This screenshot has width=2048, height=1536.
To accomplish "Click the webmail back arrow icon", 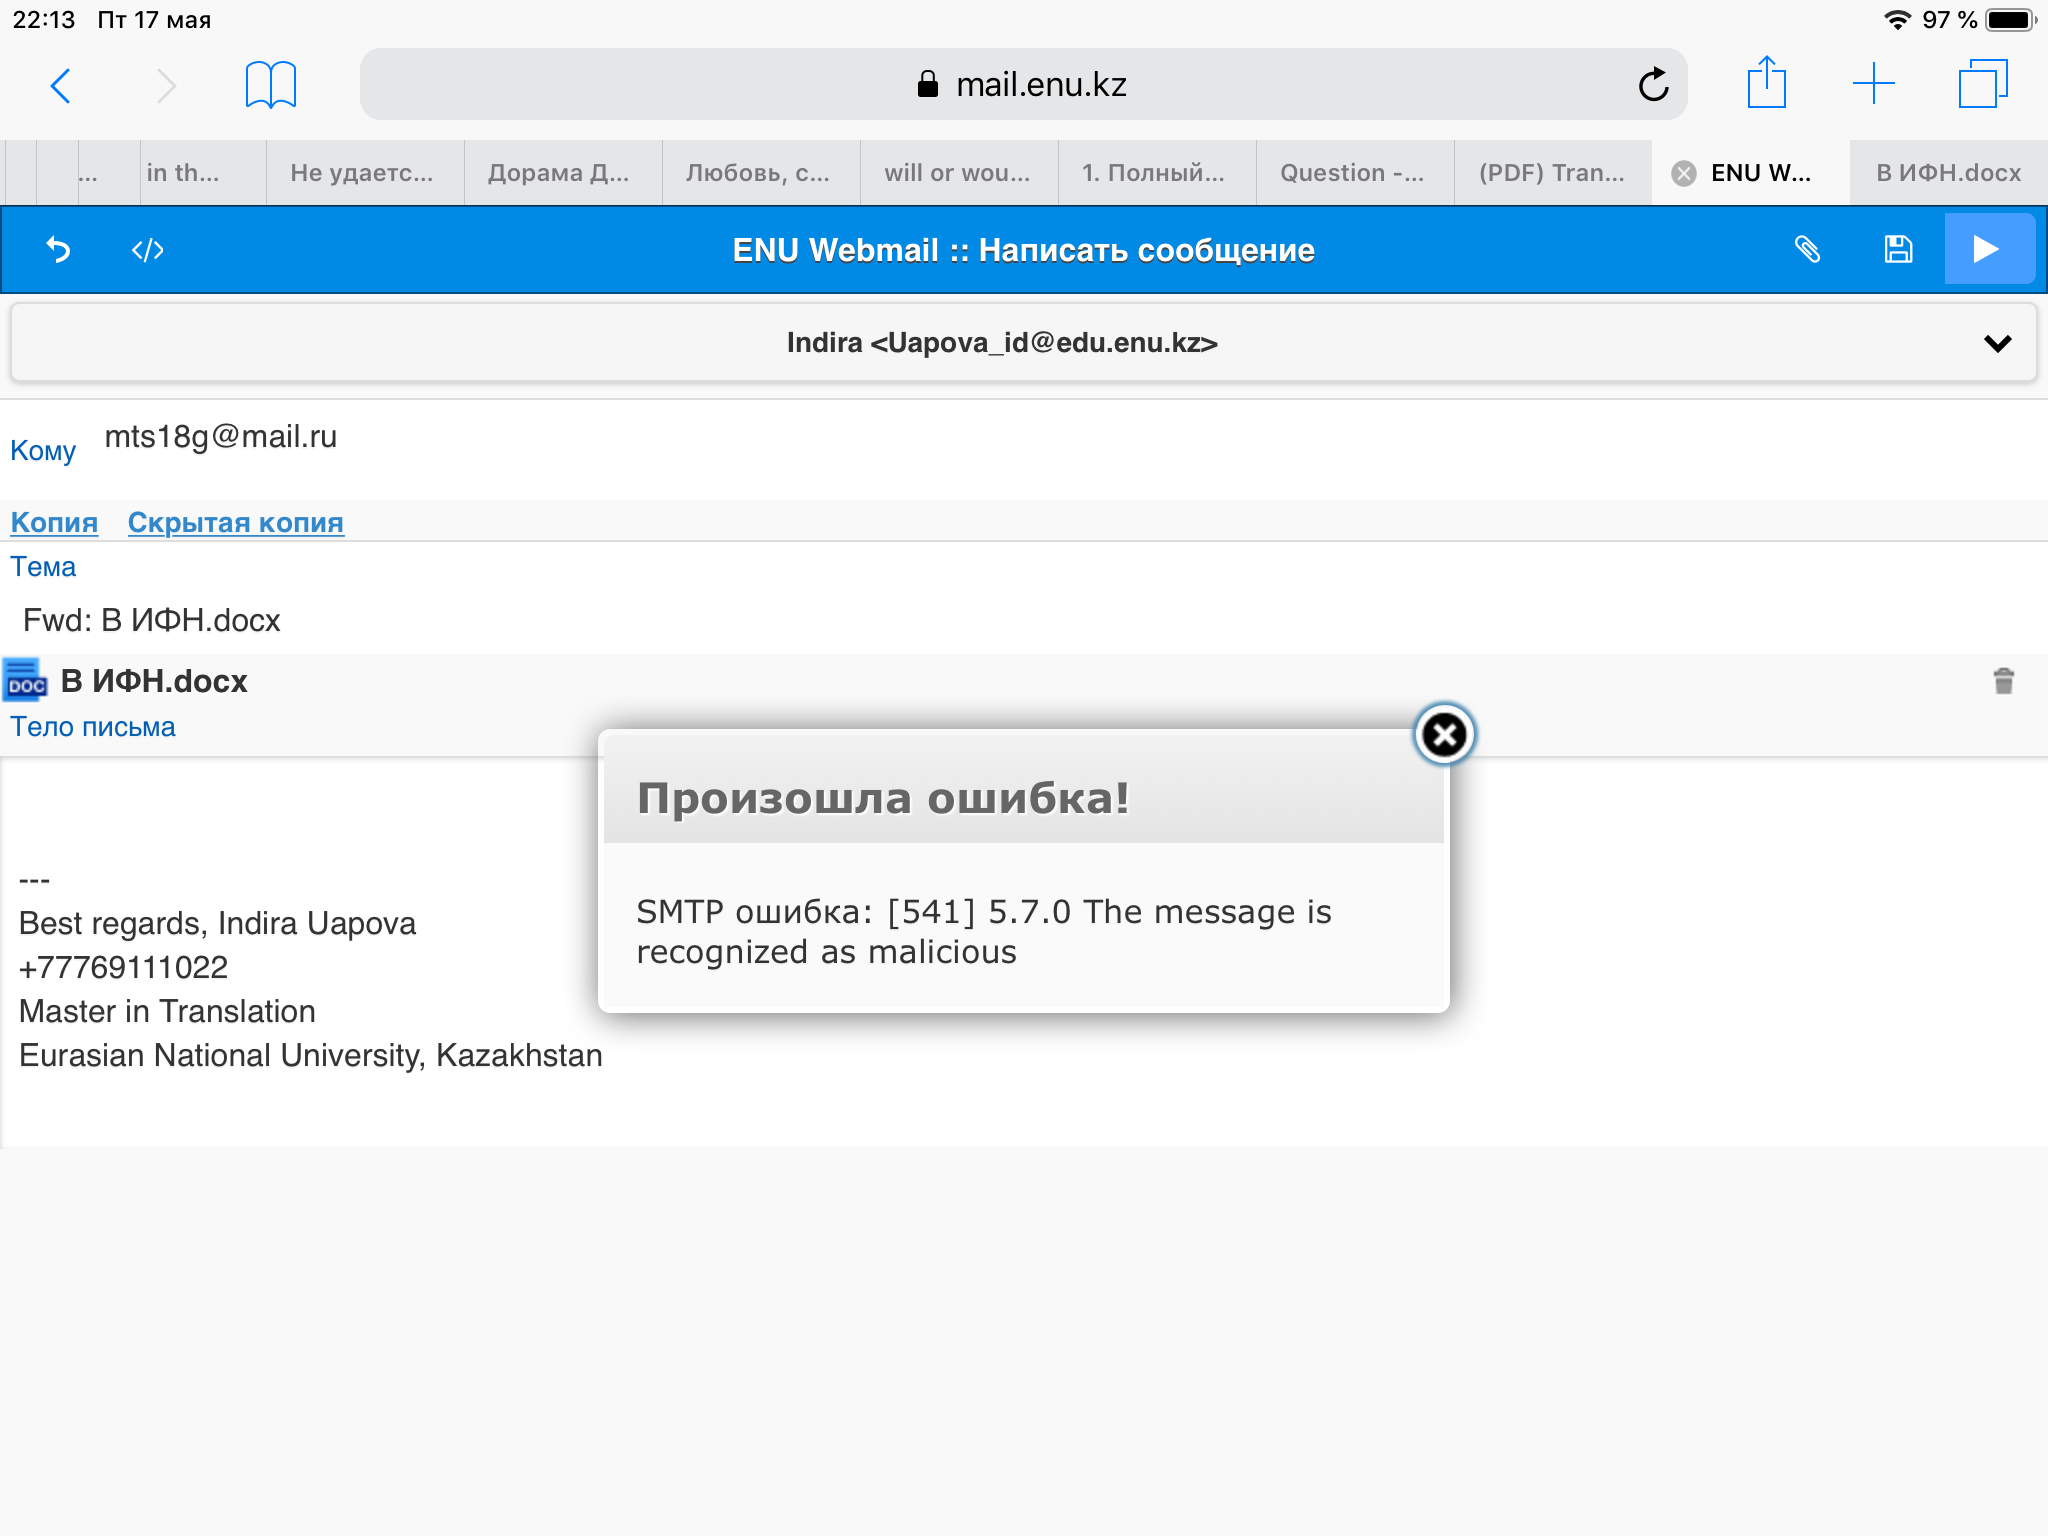I will tap(58, 249).
